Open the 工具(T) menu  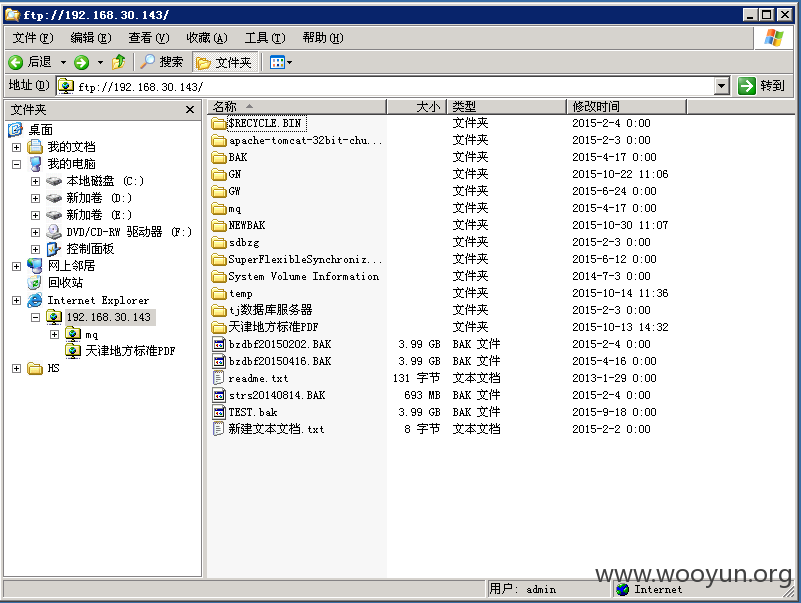(265, 38)
